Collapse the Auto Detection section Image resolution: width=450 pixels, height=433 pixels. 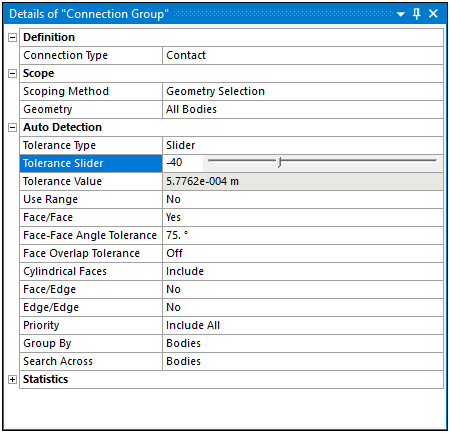point(12,127)
